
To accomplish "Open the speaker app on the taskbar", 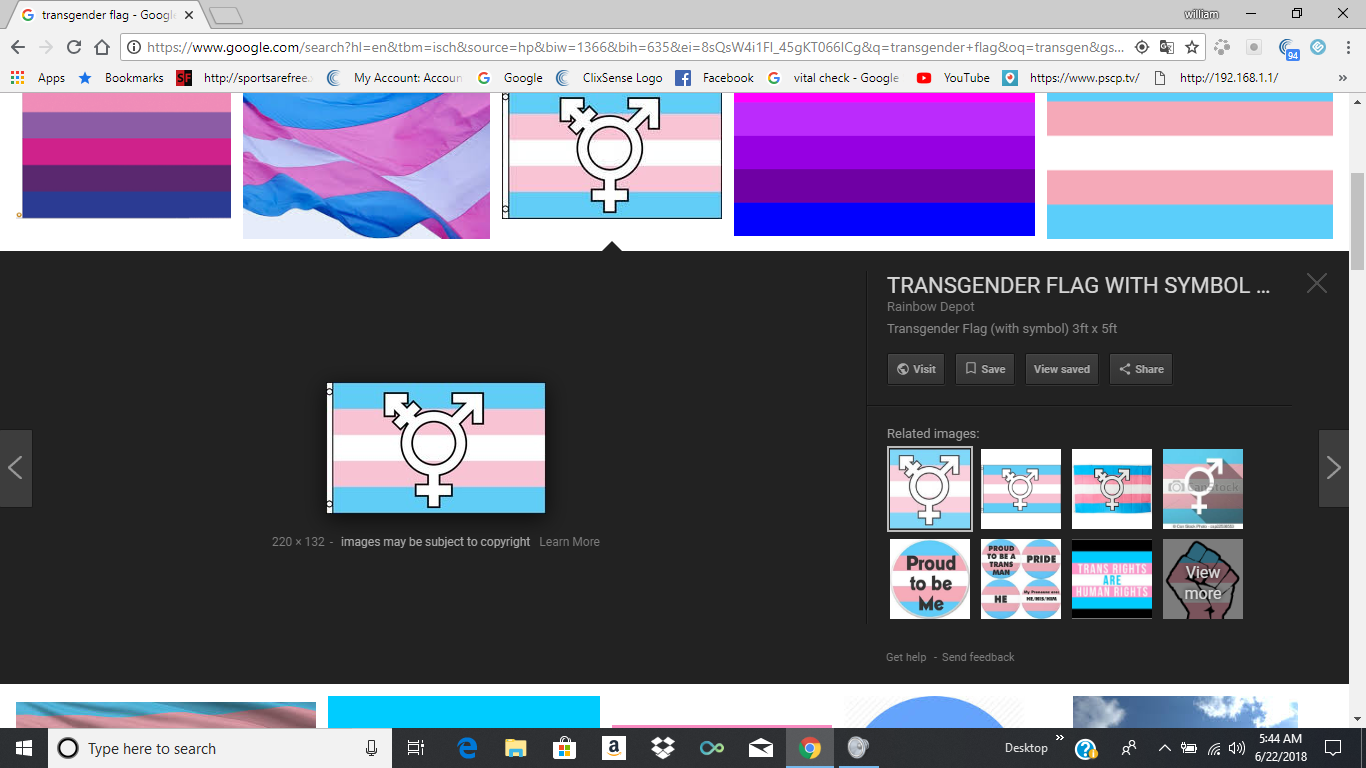I will (858, 748).
